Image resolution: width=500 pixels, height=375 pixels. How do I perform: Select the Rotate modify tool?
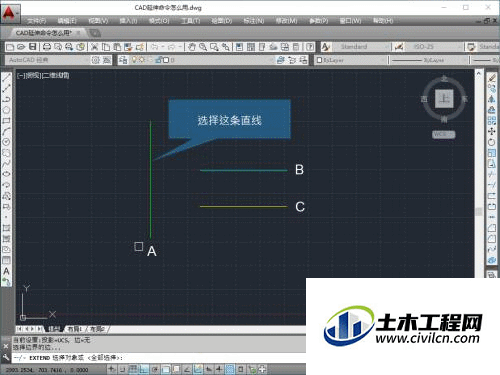point(492,142)
